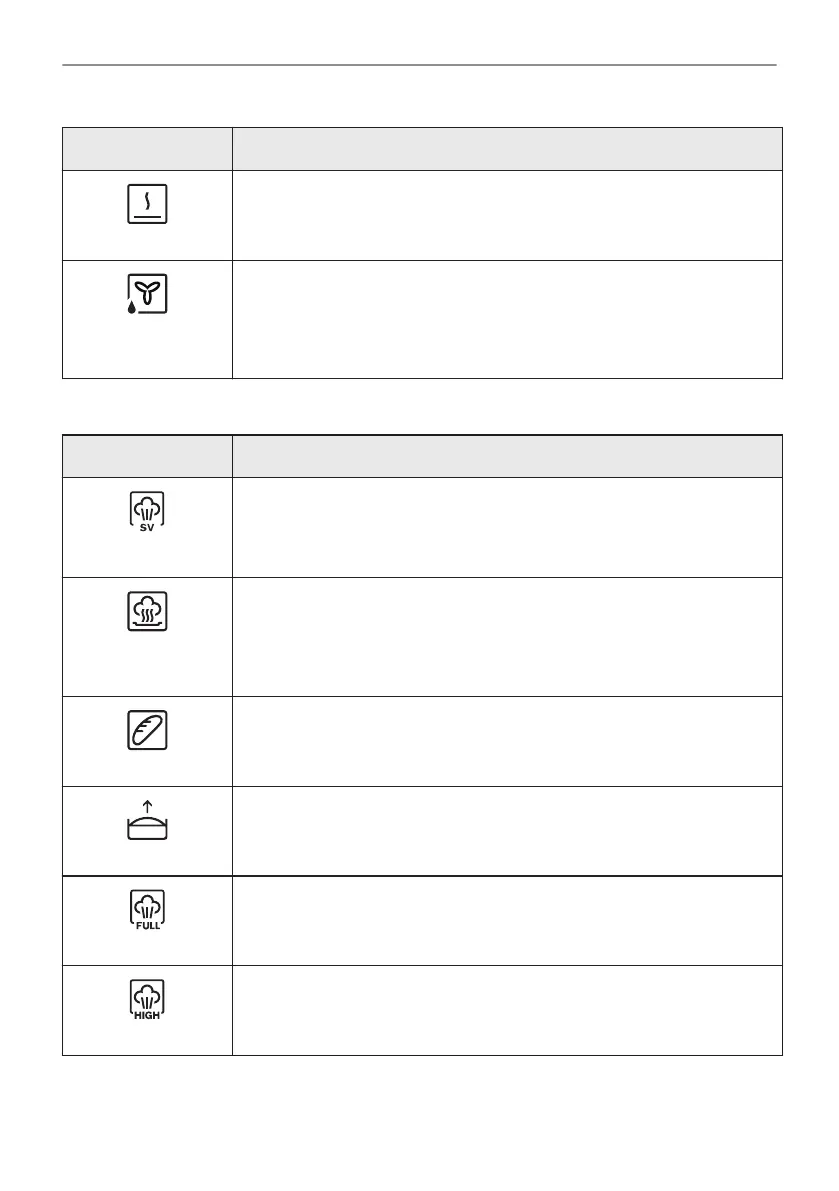This screenshot has height=1191, width=839.
Task: Select the fan with water drop icon
Action: [x=148, y=293]
